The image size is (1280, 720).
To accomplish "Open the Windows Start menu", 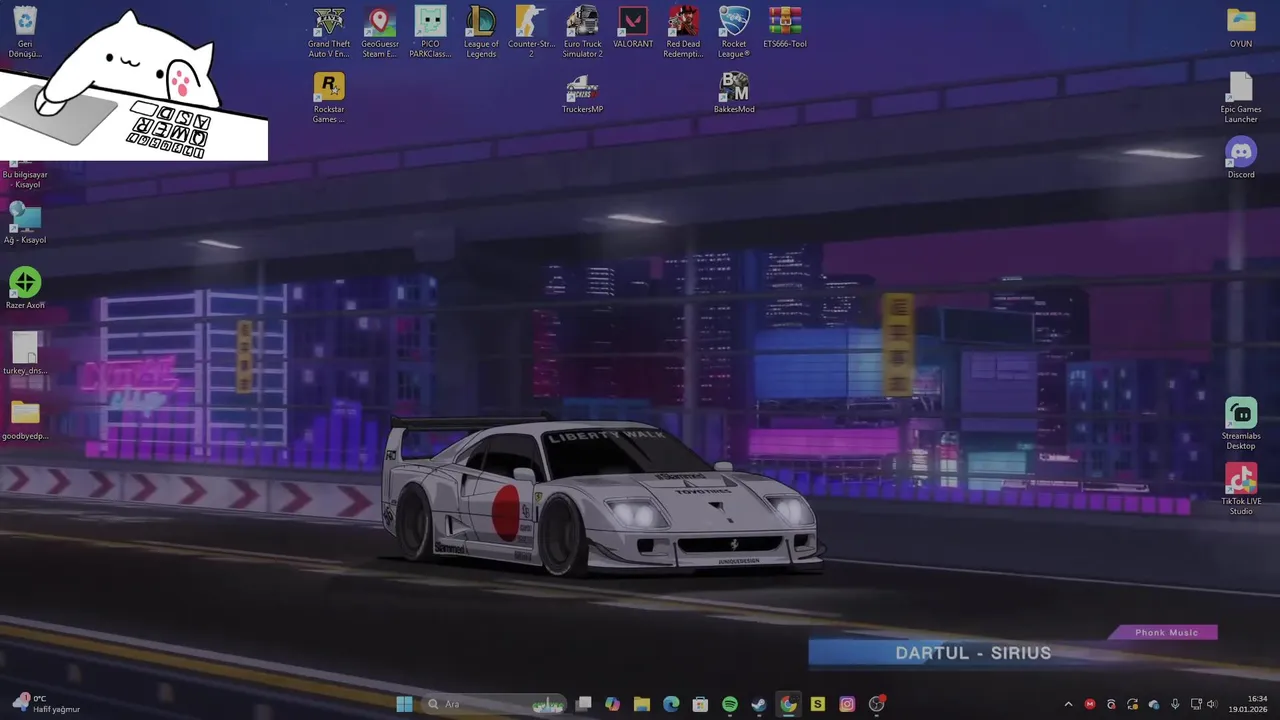I will [404, 704].
